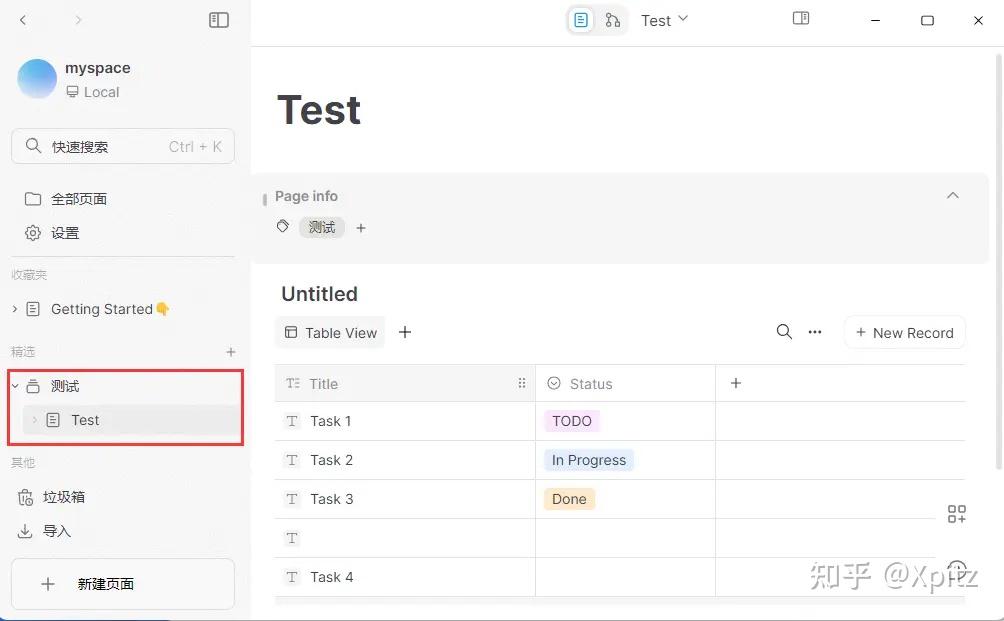This screenshot has width=1004, height=621.
Task: Open the right side panel icon
Action: (x=801, y=19)
